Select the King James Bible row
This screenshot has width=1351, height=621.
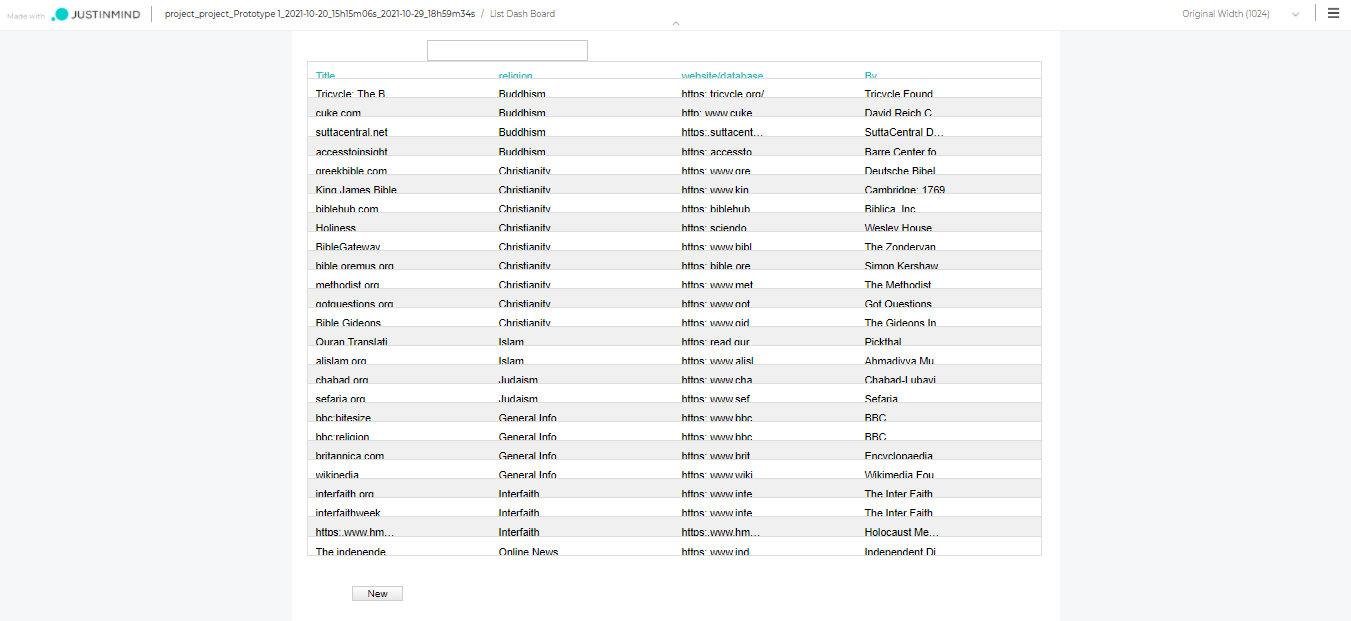point(356,189)
